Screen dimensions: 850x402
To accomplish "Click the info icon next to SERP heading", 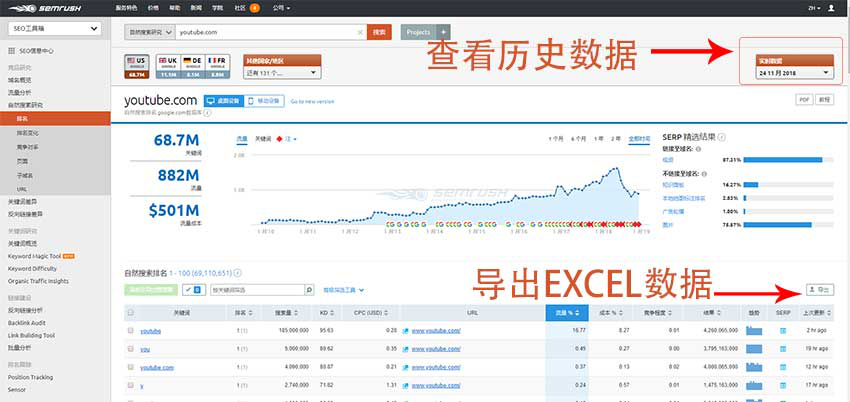I will tap(722, 138).
